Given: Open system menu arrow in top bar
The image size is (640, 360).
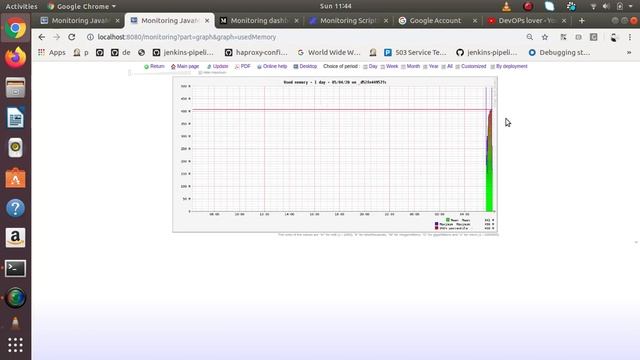Looking at the screenshot, I should coord(630,6).
